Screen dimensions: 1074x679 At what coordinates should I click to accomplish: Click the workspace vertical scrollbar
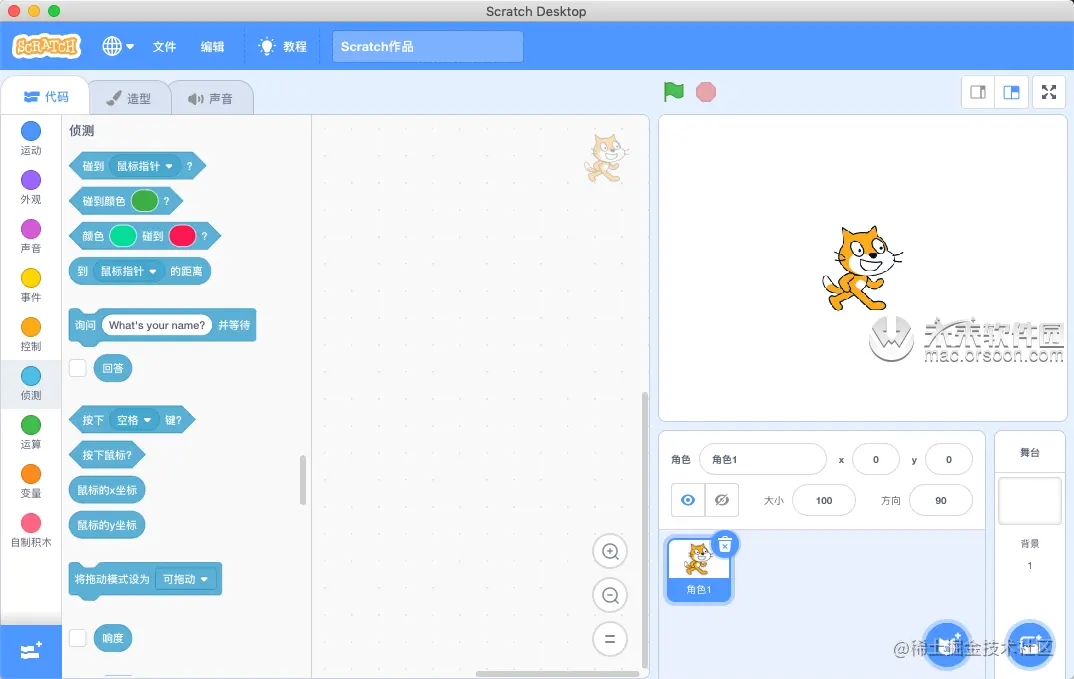click(x=645, y=530)
